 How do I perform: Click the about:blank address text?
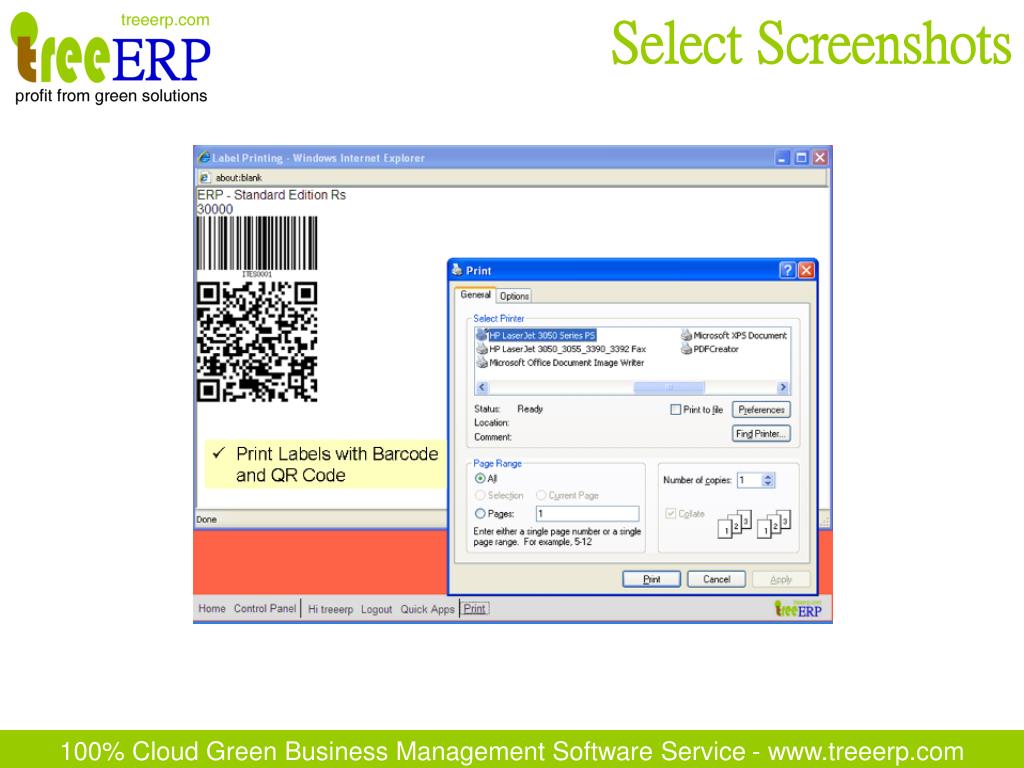238,178
